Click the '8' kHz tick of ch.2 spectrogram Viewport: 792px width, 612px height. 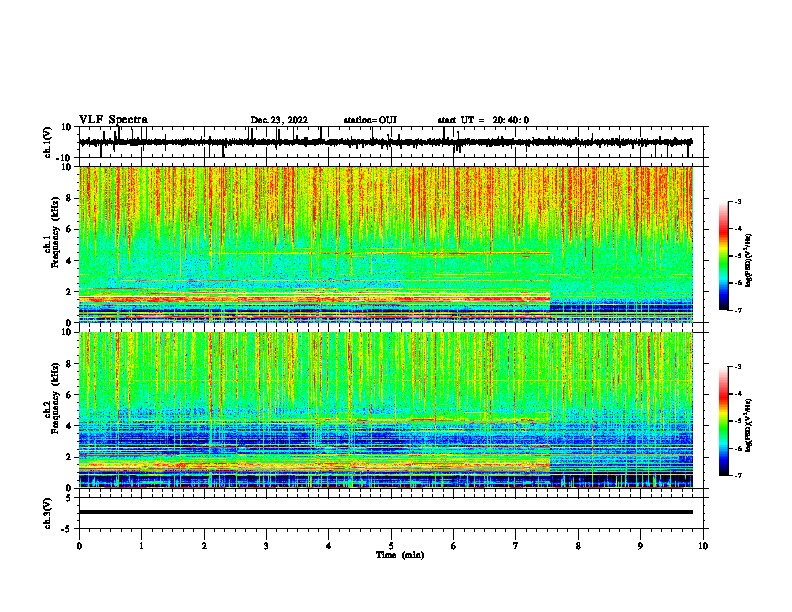69,363
